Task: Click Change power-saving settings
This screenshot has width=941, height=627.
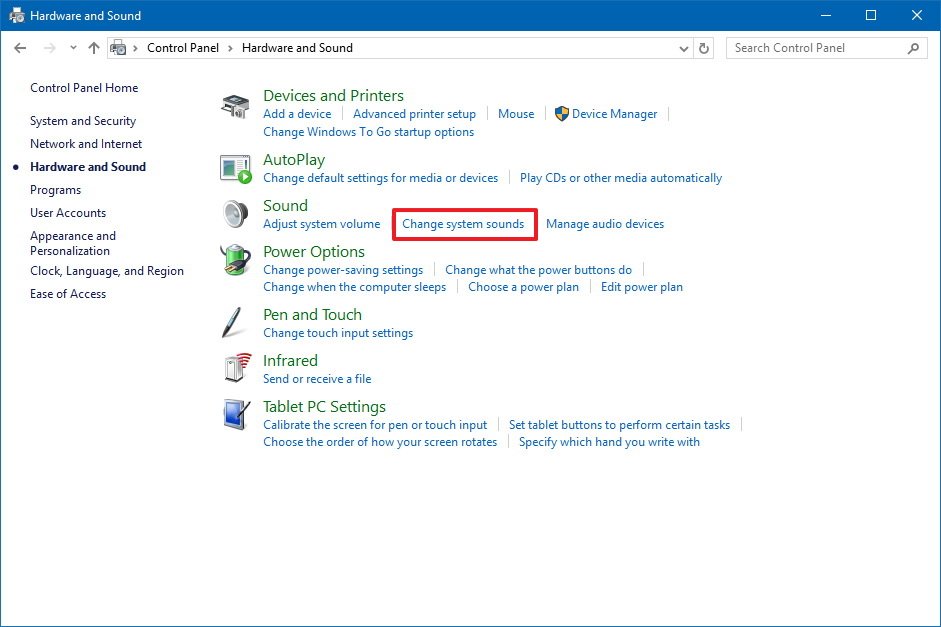Action: pos(343,270)
